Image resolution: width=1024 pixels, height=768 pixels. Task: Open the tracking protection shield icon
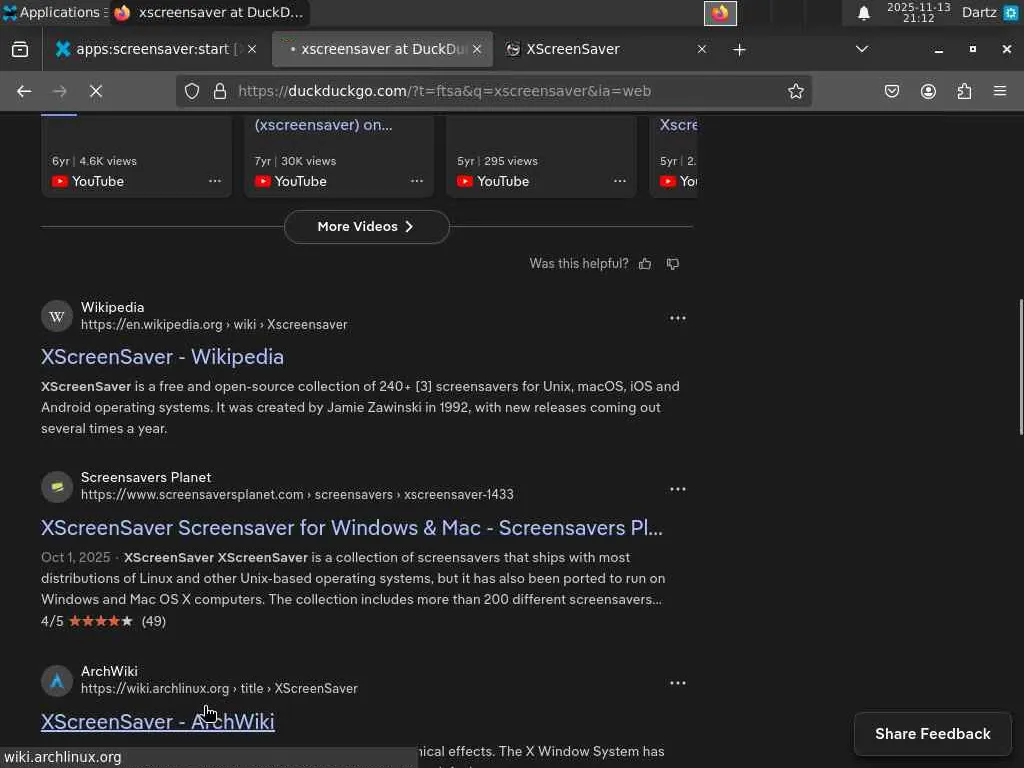point(191,91)
